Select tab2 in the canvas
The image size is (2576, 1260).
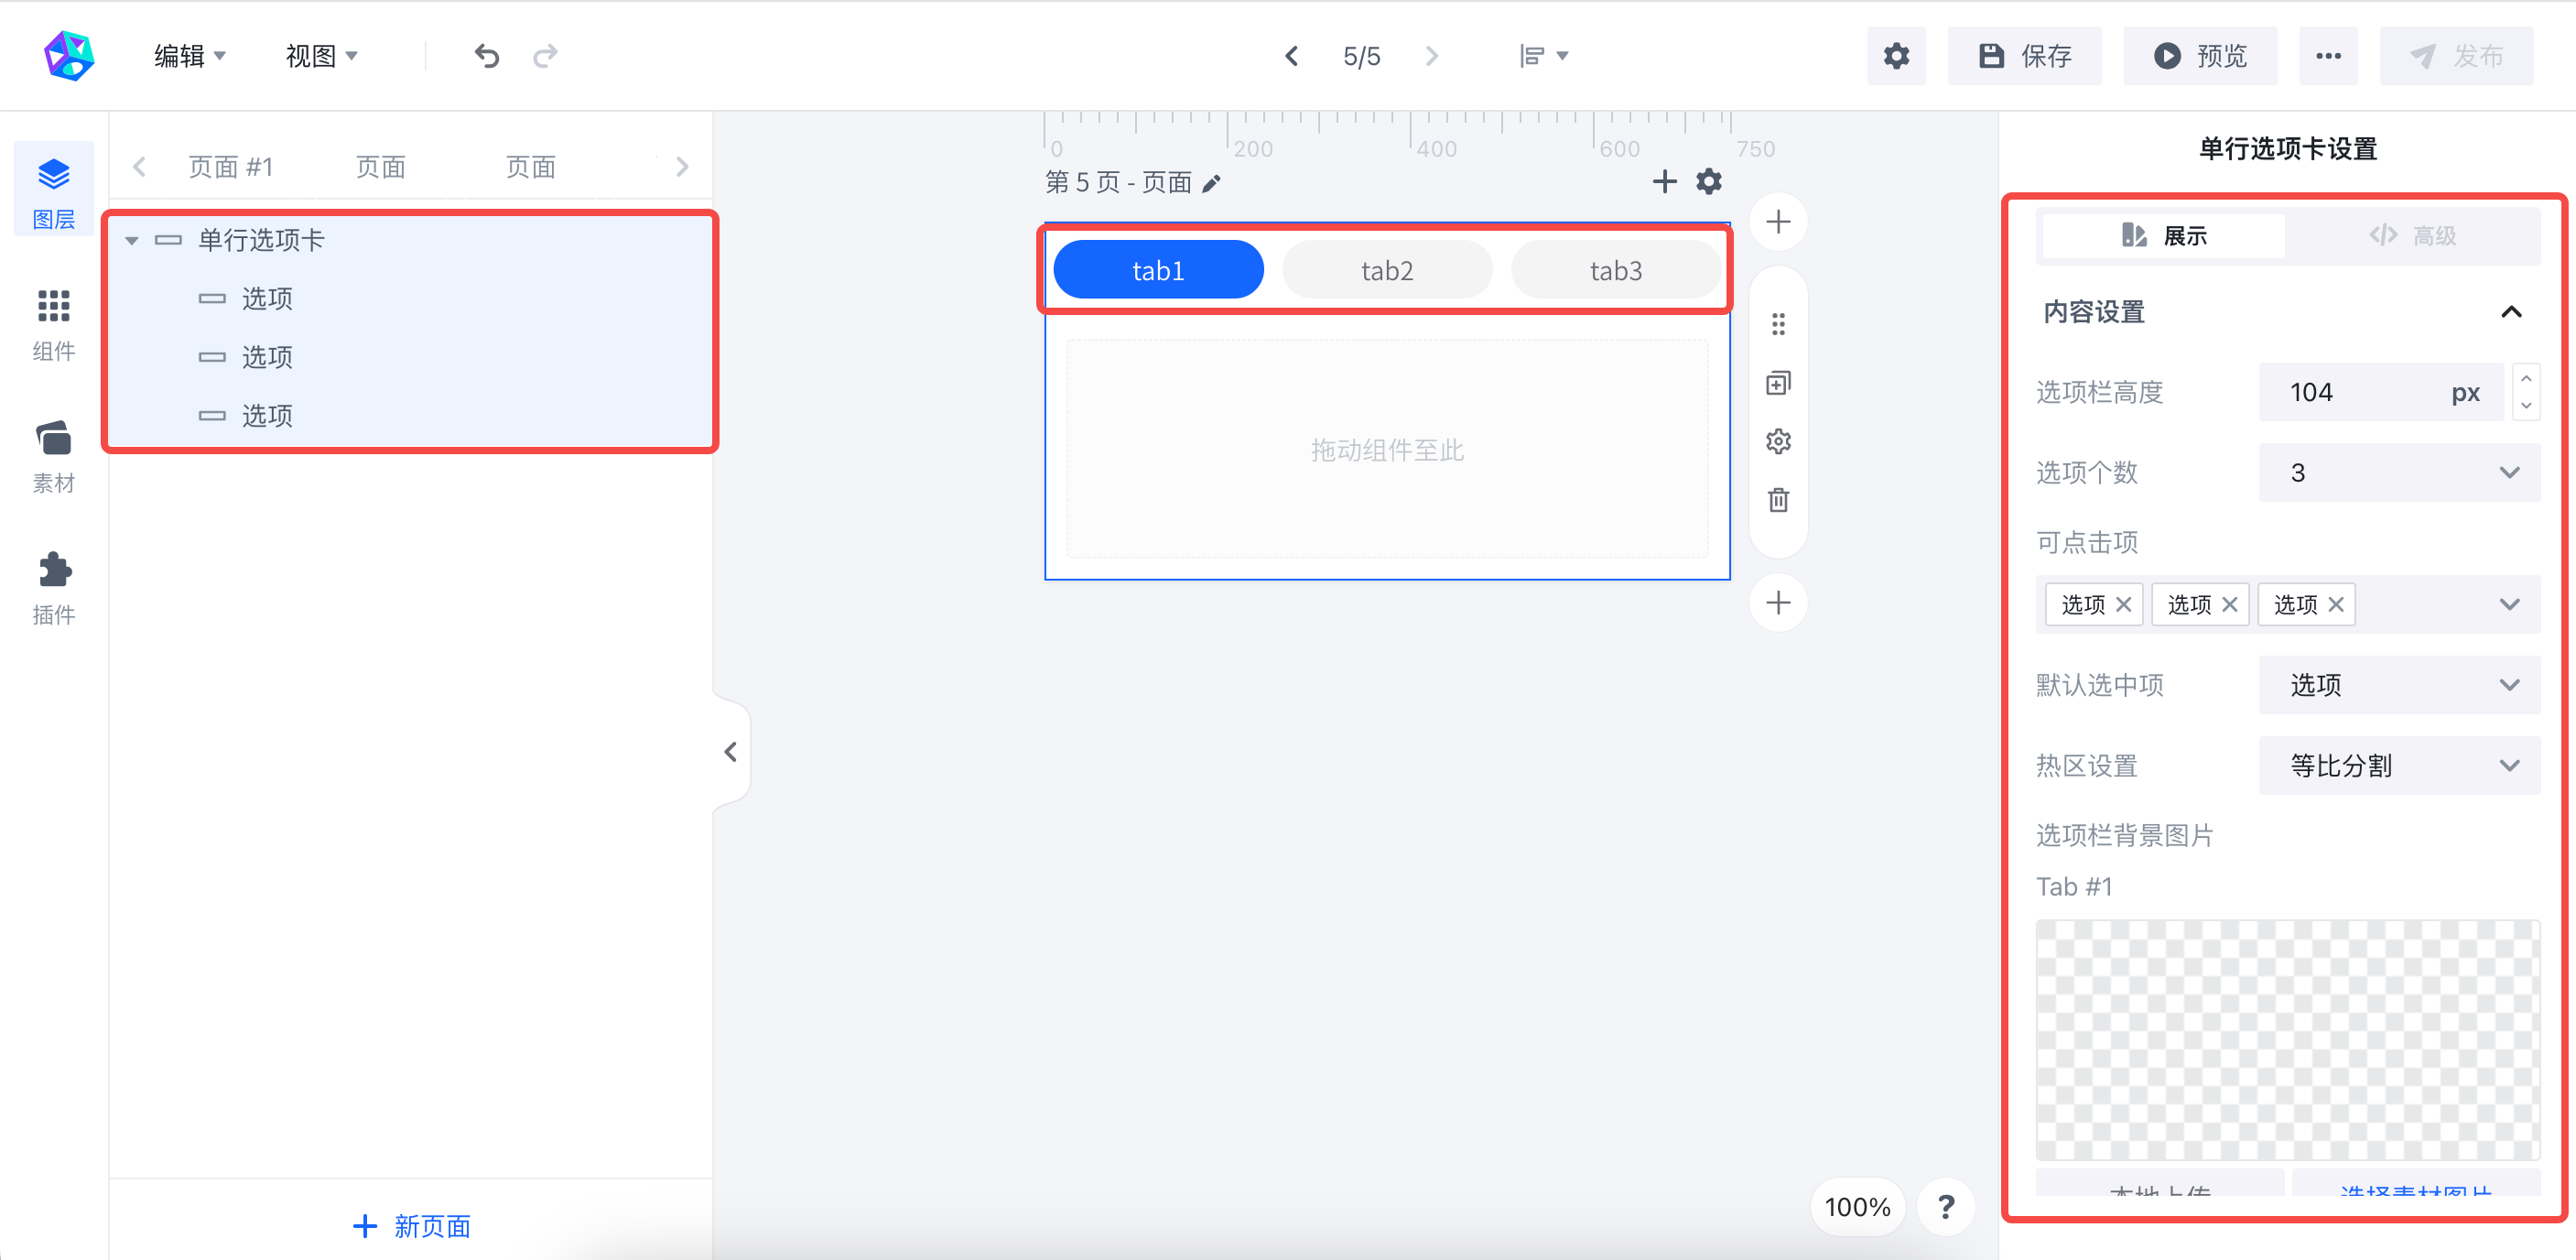(x=1387, y=270)
